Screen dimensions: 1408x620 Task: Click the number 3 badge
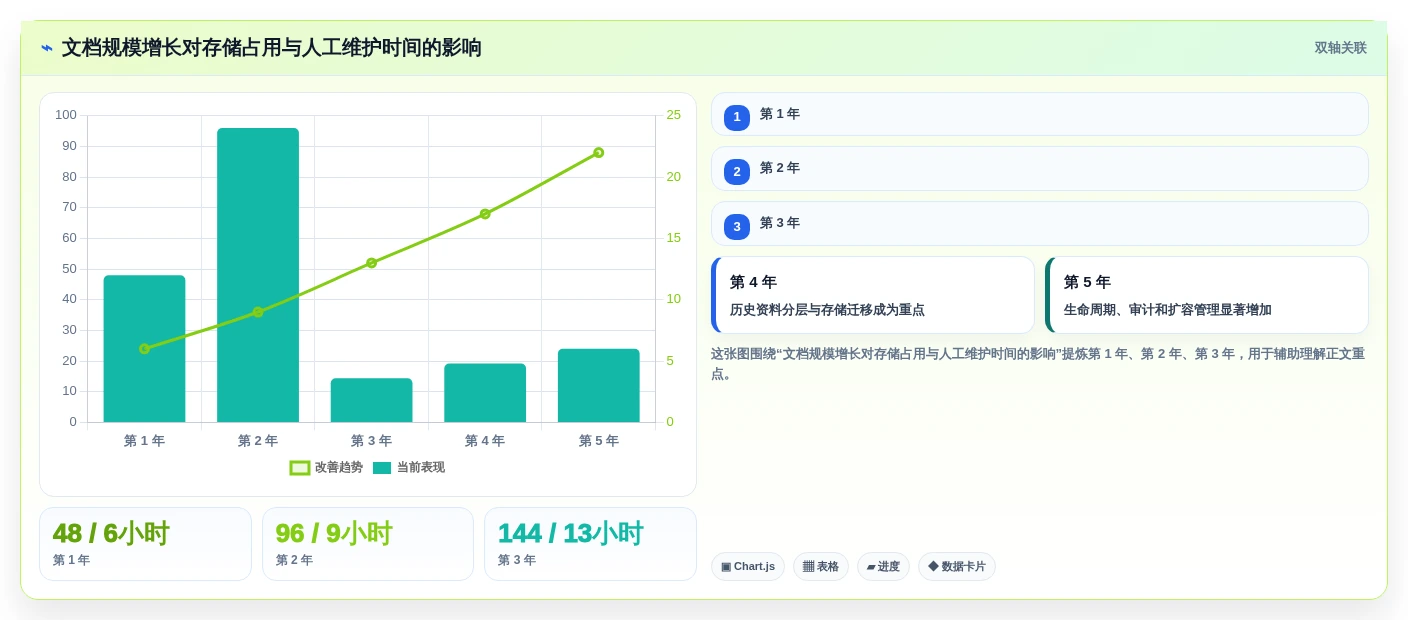(x=737, y=226)
